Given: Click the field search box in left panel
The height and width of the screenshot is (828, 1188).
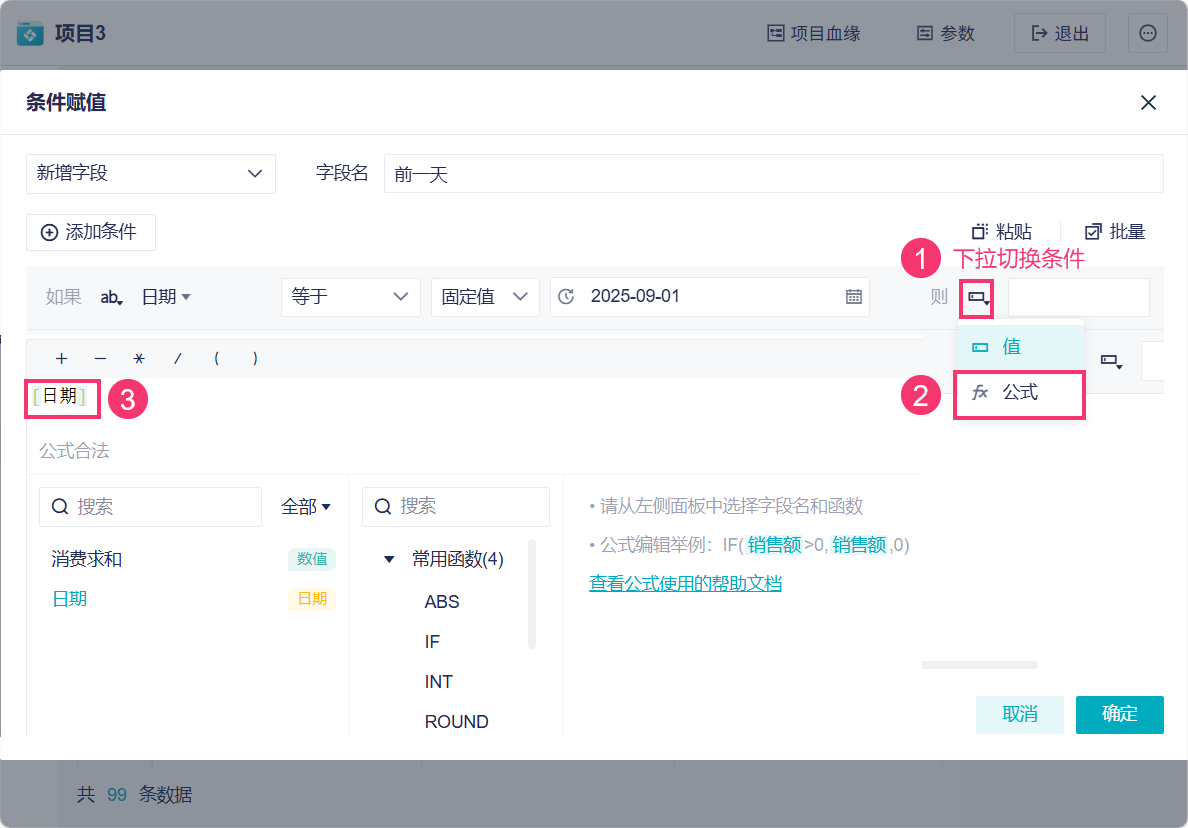Looking at the screenshot, I should coord(150,507).
